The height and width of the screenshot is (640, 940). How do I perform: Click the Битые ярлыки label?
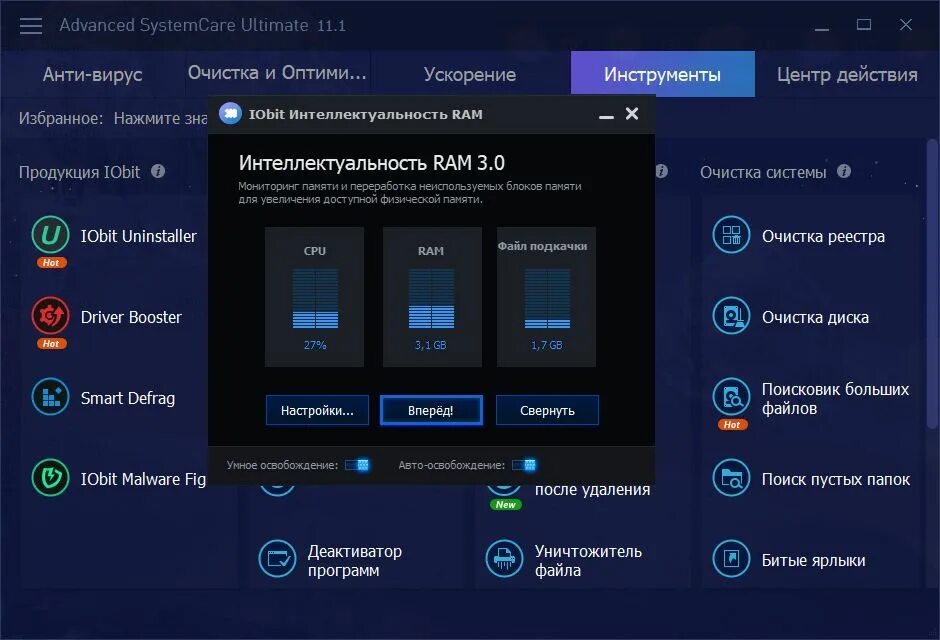click(814, 560)
